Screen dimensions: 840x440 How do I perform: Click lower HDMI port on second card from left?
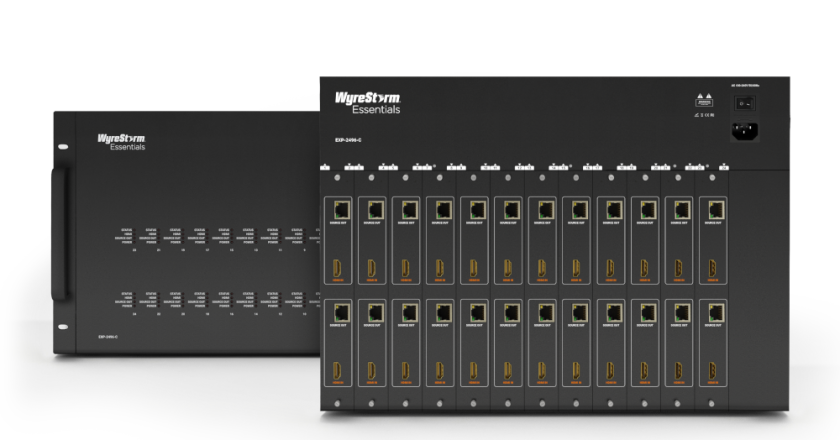tap(372, 370)
